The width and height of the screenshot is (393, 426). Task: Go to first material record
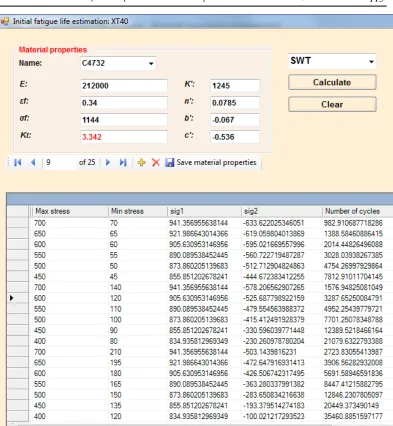point(18,162)
